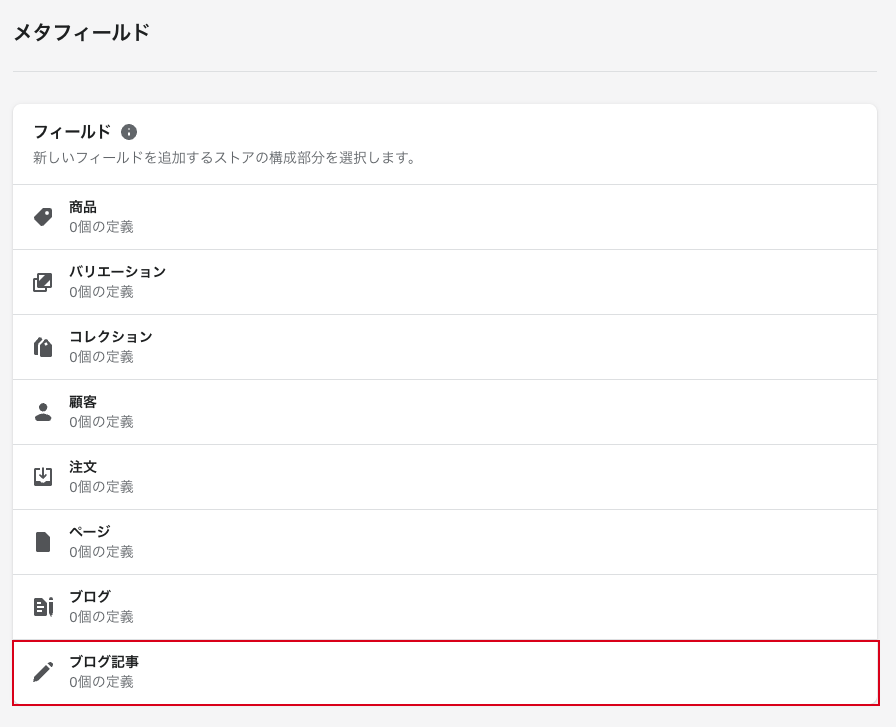Viewport: 896px width, 727px height.
Task: Click 0個の定義 count under 顧客
Action: click(x=101, y=422)
